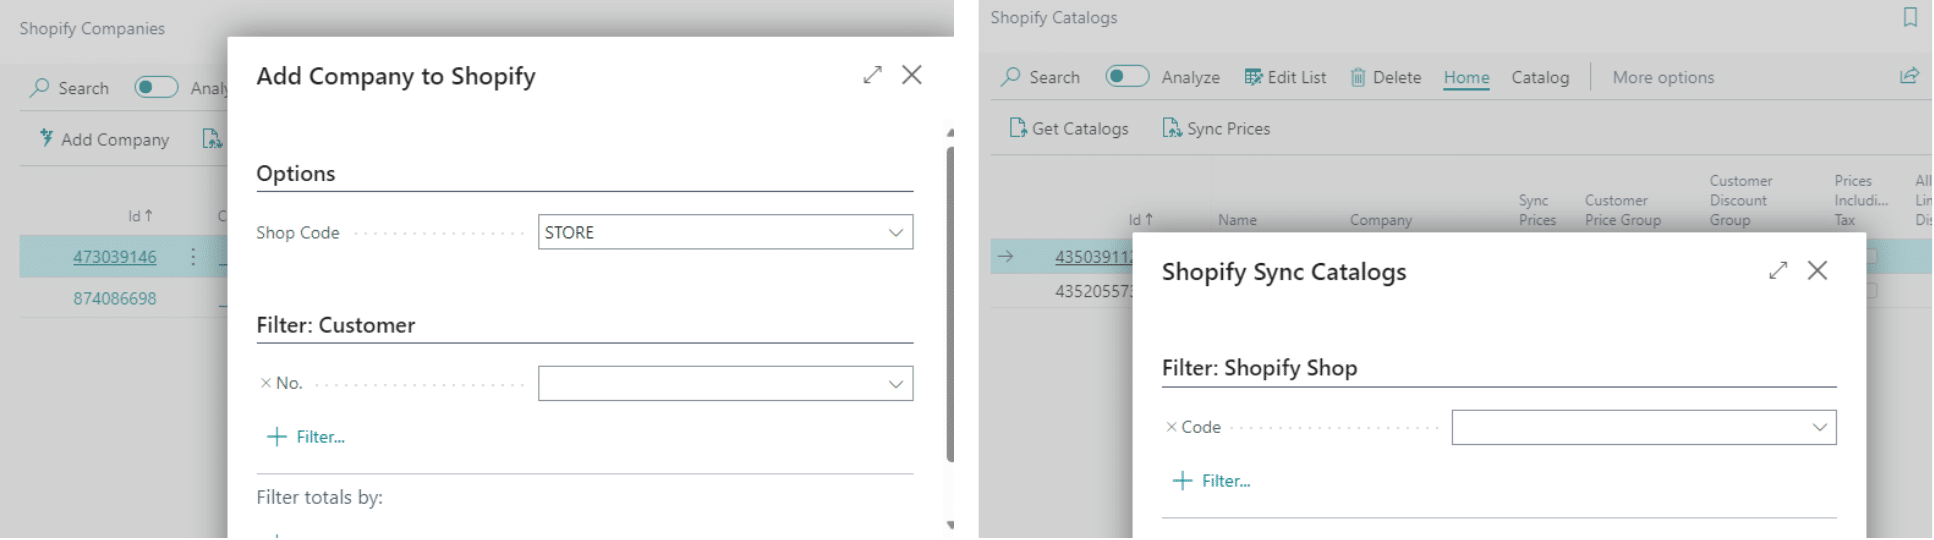This screenshot has height=540, width=1934.
Task: Sort catalogs by Id column header
Action: click(x=1141, y=220)
